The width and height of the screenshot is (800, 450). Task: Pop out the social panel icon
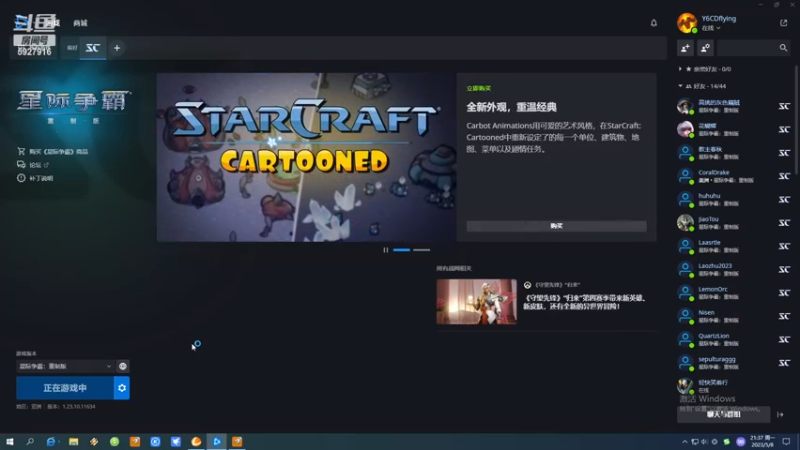coord(783,23)
